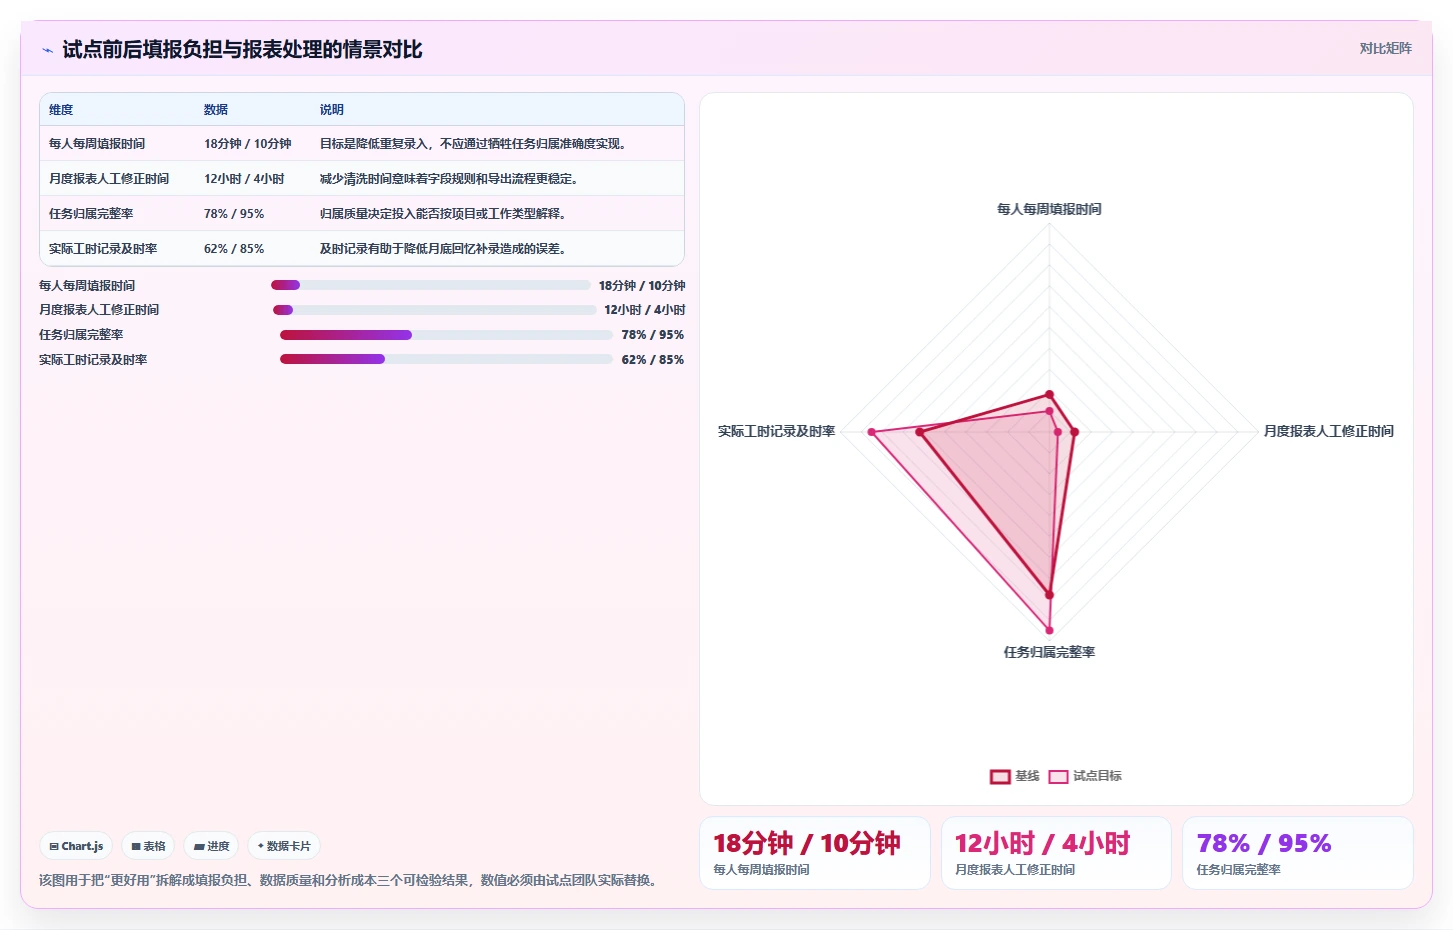Open the 18分钟 / 10分钟 data card

click(815, 853)
